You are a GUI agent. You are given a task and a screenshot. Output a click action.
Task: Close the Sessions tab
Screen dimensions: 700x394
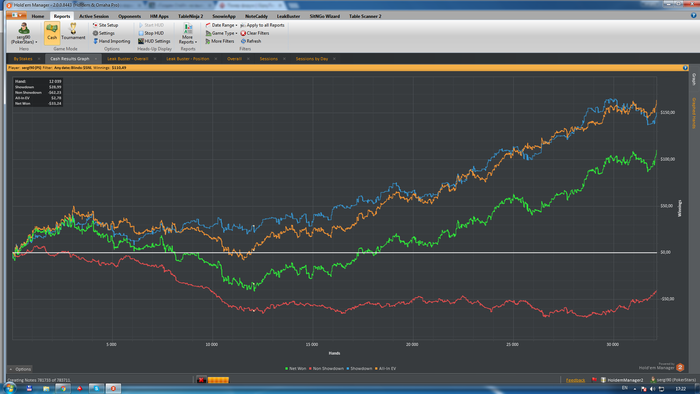[284, 59]
